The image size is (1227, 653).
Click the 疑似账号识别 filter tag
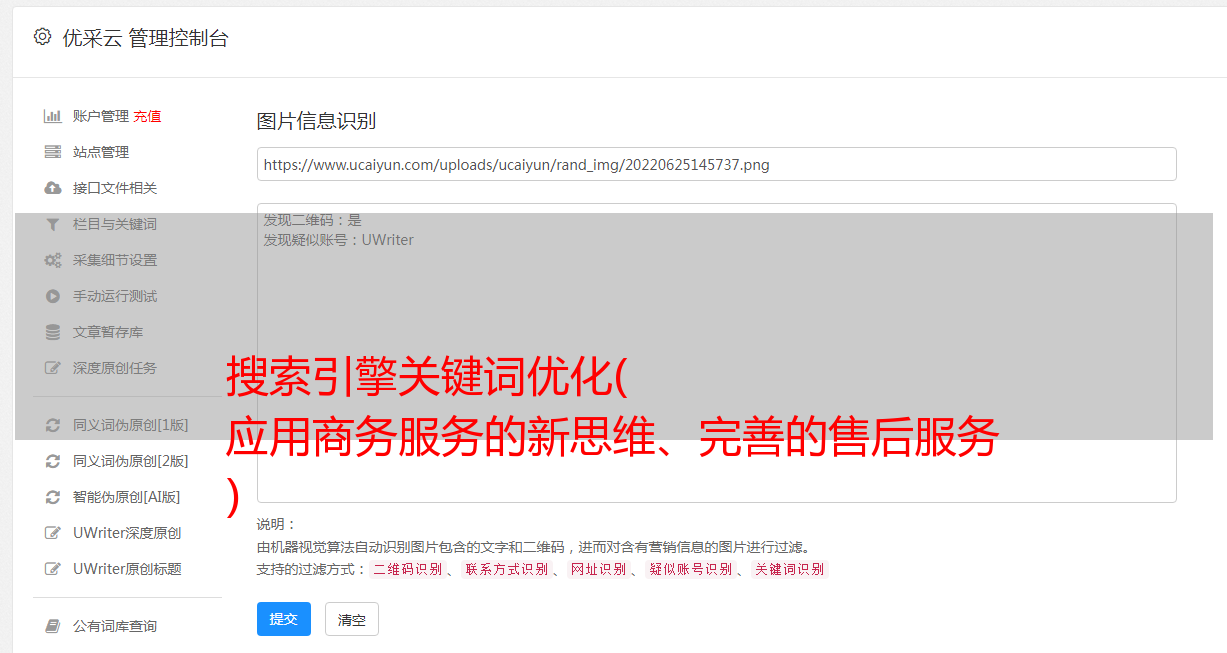(x=691, y=569)
